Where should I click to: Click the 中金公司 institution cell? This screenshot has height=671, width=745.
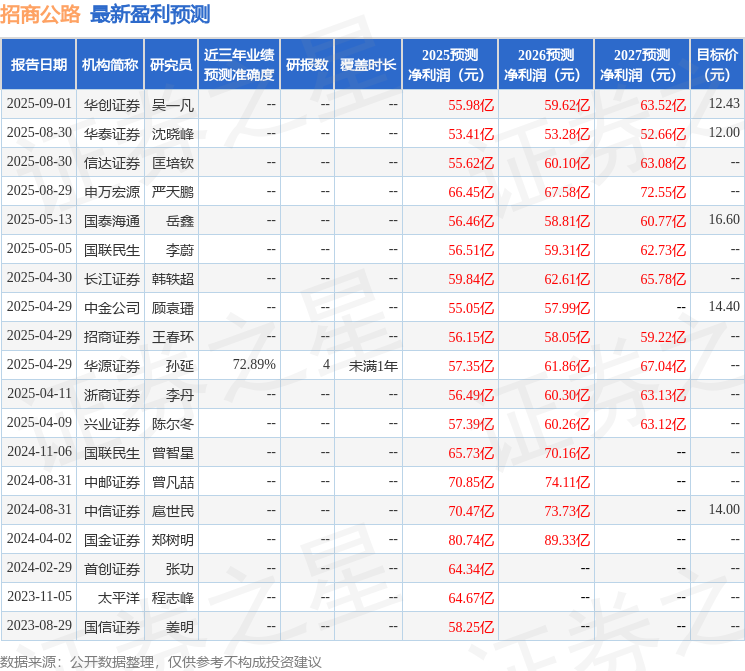click(x=112, y=307)
